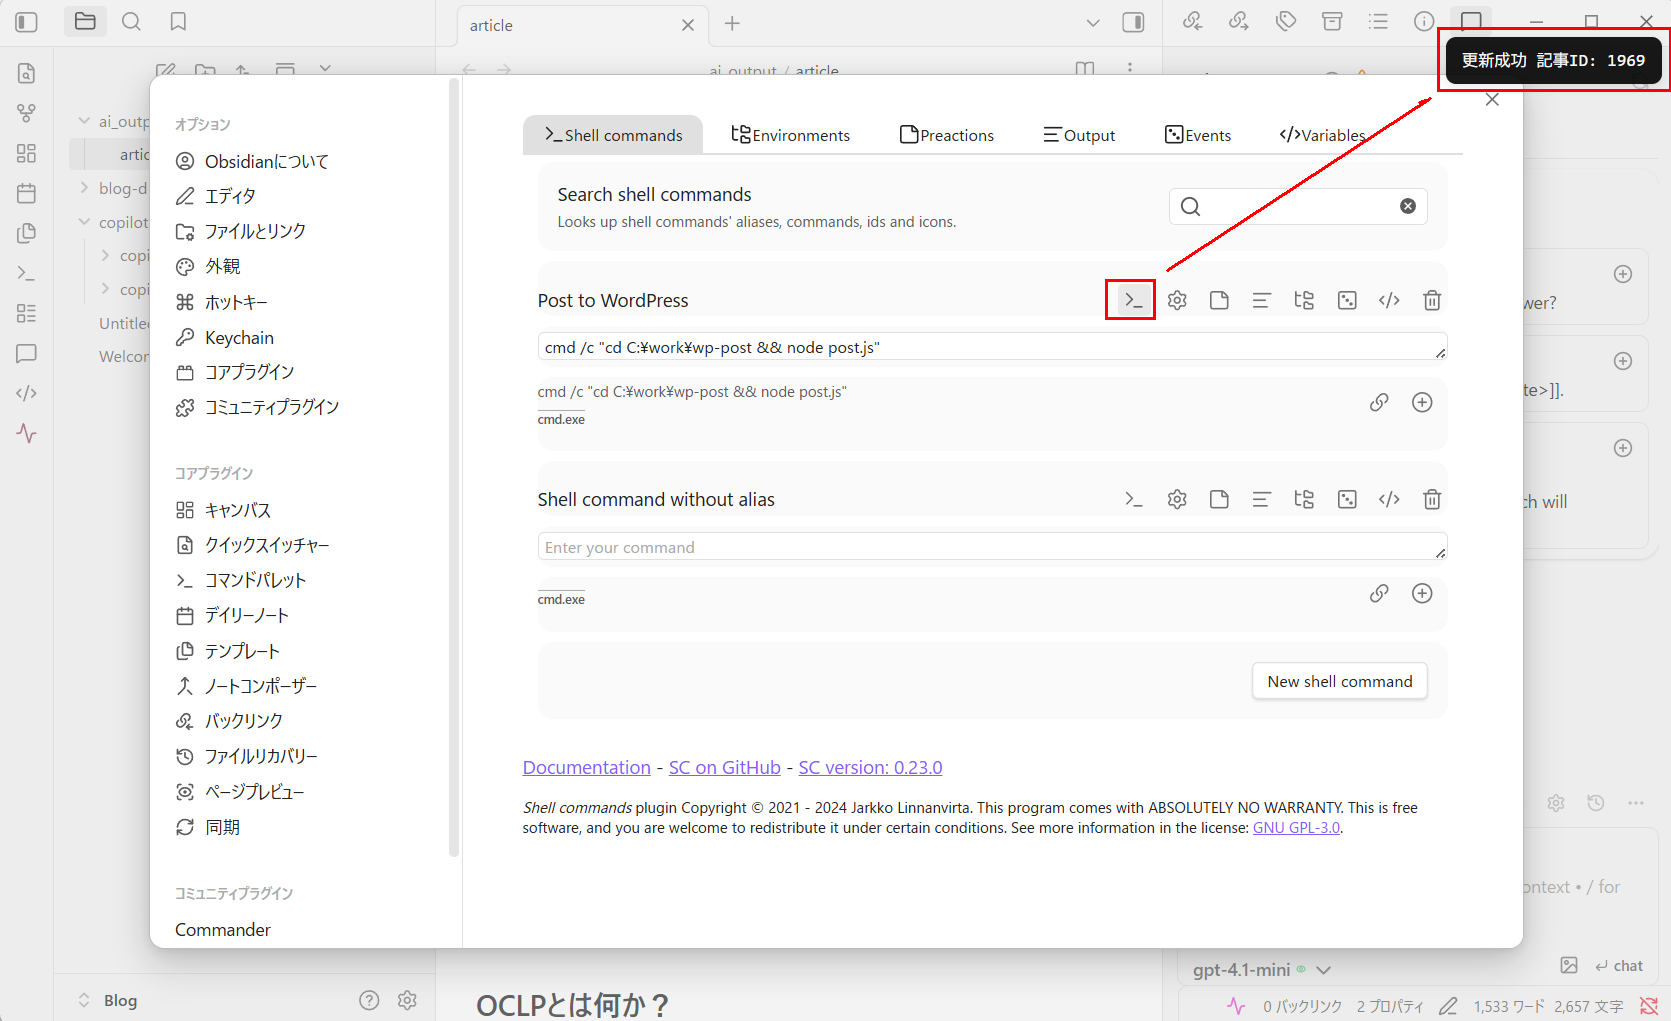
Task: Collapse the copilot folder in file tree
Action: [x=85, y=222]
